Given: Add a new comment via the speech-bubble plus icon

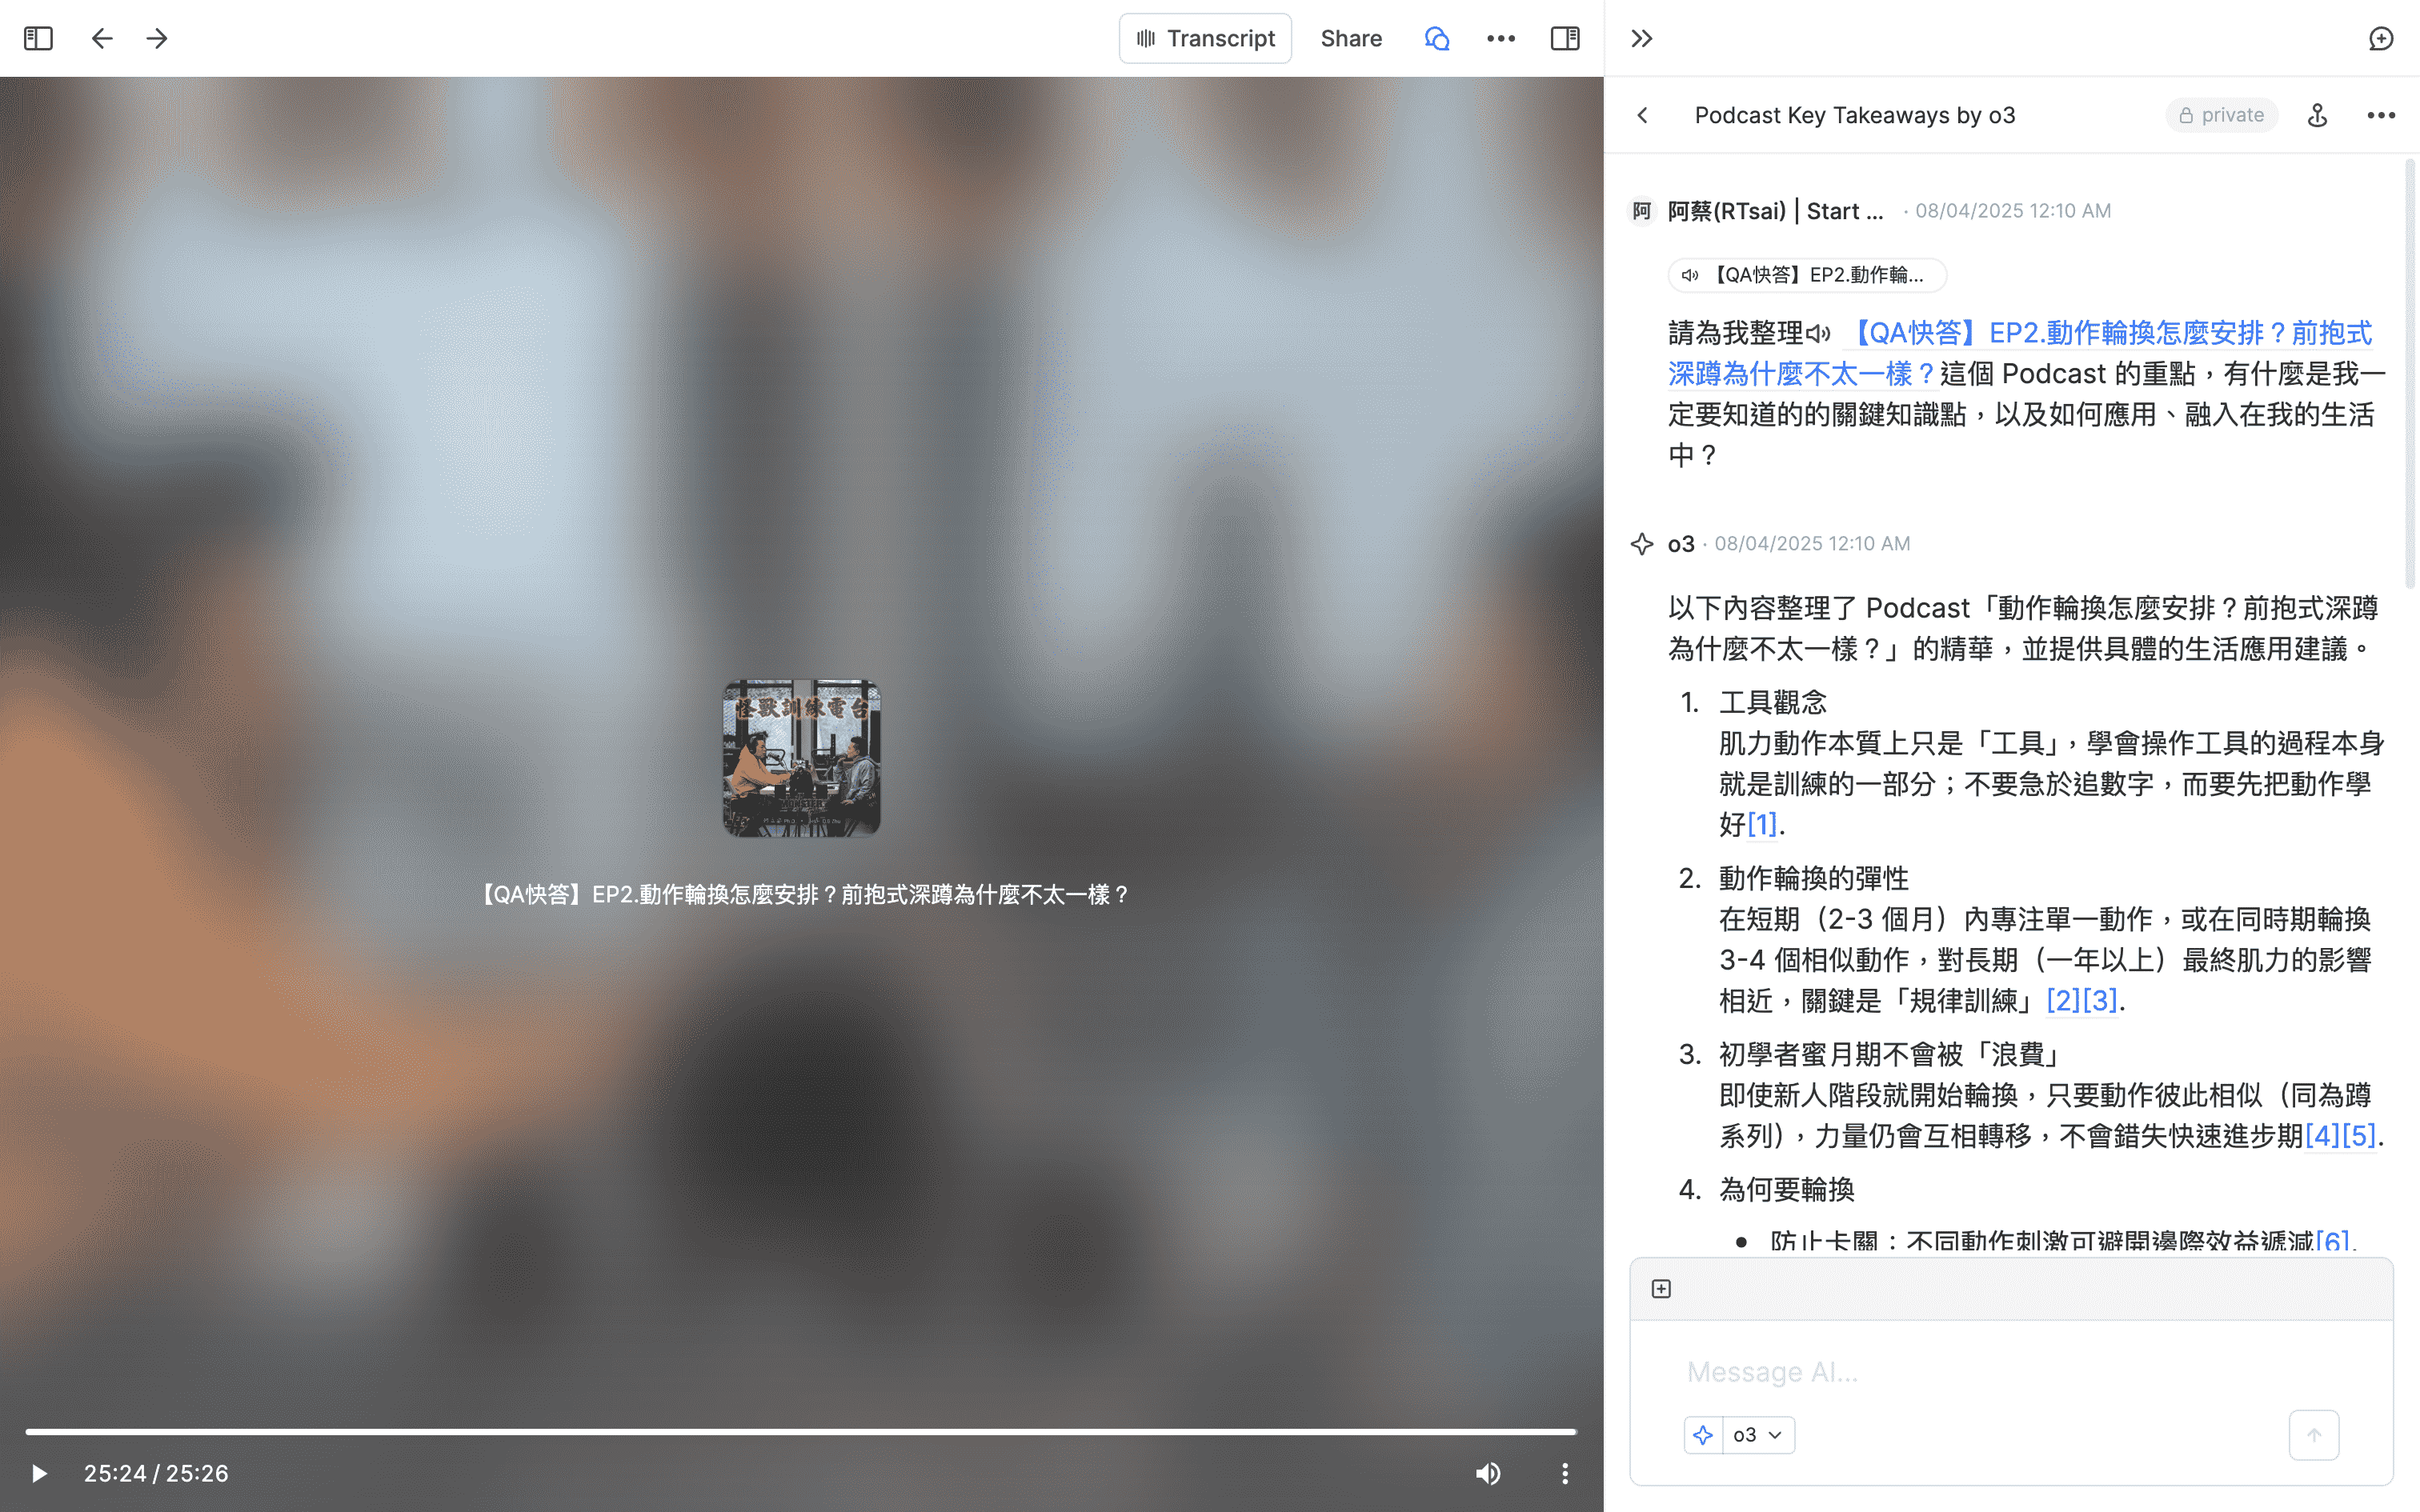Looking at the screenshot, I should (x=2382, y=38).
